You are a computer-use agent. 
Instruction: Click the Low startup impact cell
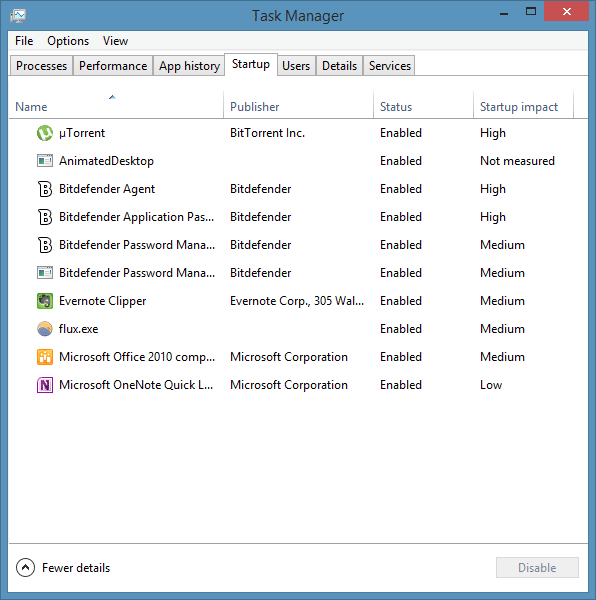tap(491, 385)
